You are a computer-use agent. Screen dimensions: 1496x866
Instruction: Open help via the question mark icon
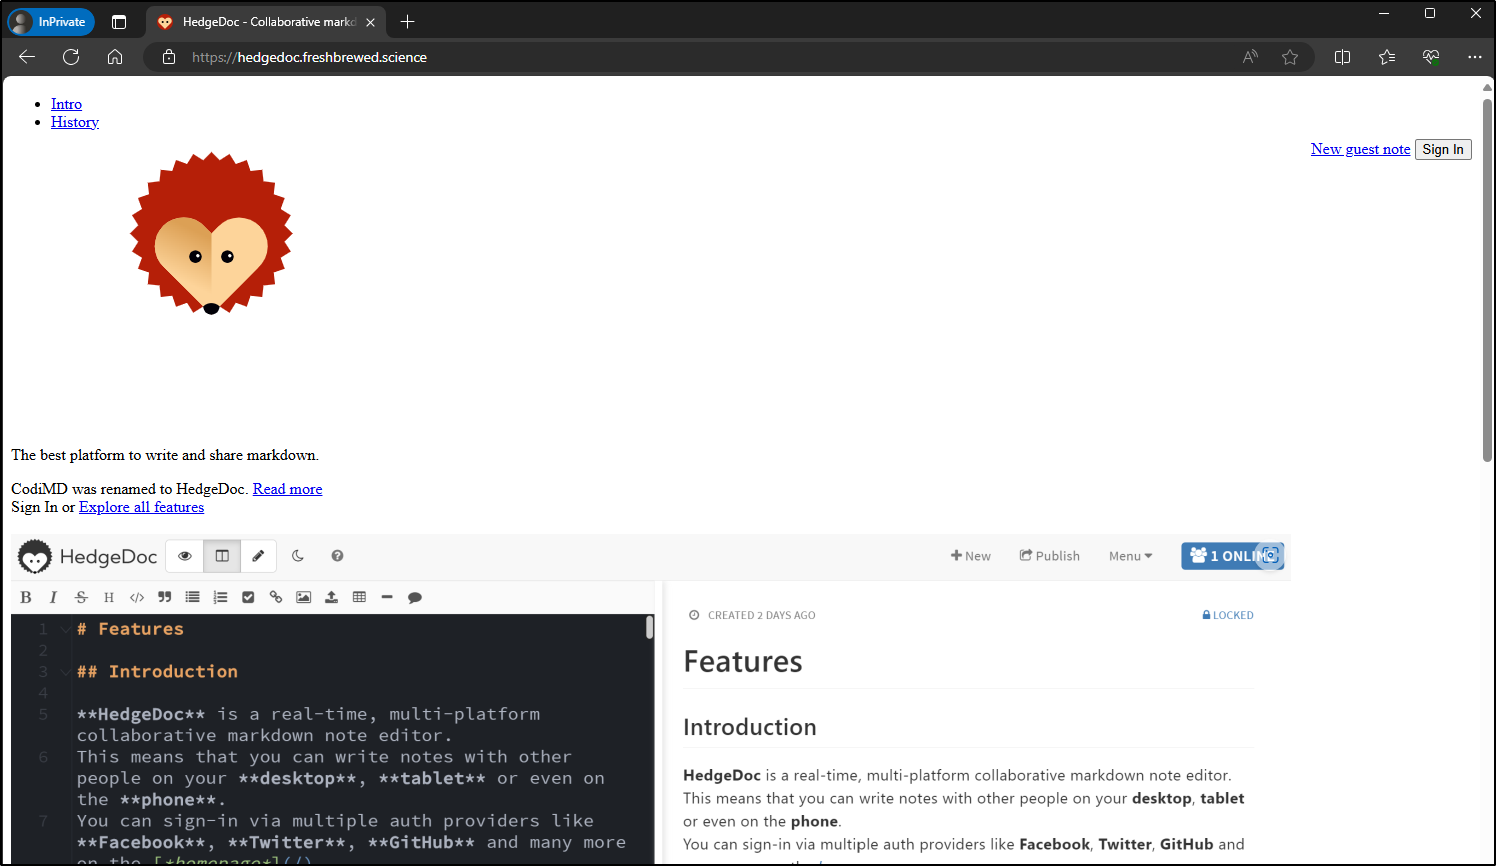pyautogui.click(x=337, y=556)
